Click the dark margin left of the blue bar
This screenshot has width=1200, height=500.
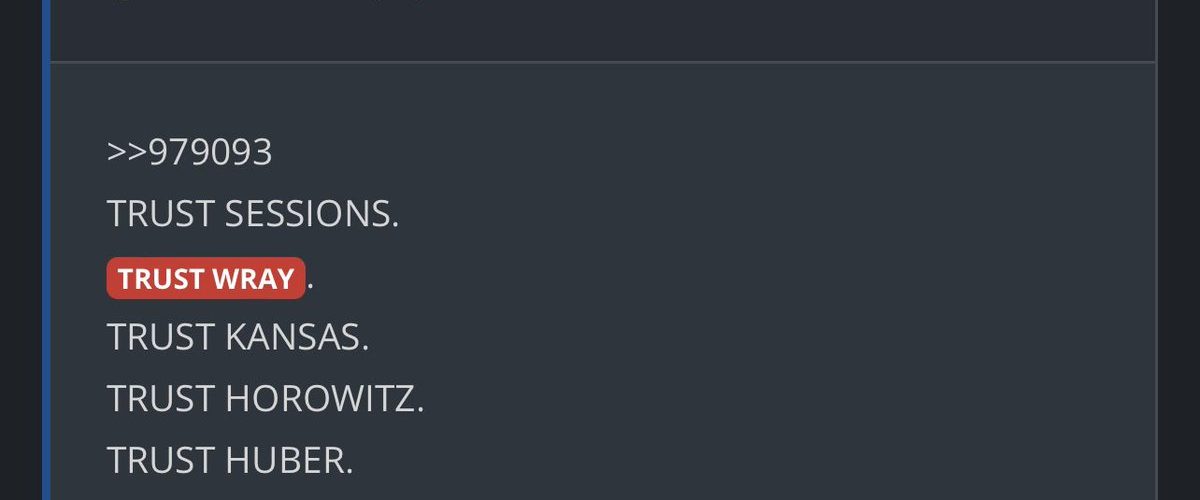(x=20, y=250)
